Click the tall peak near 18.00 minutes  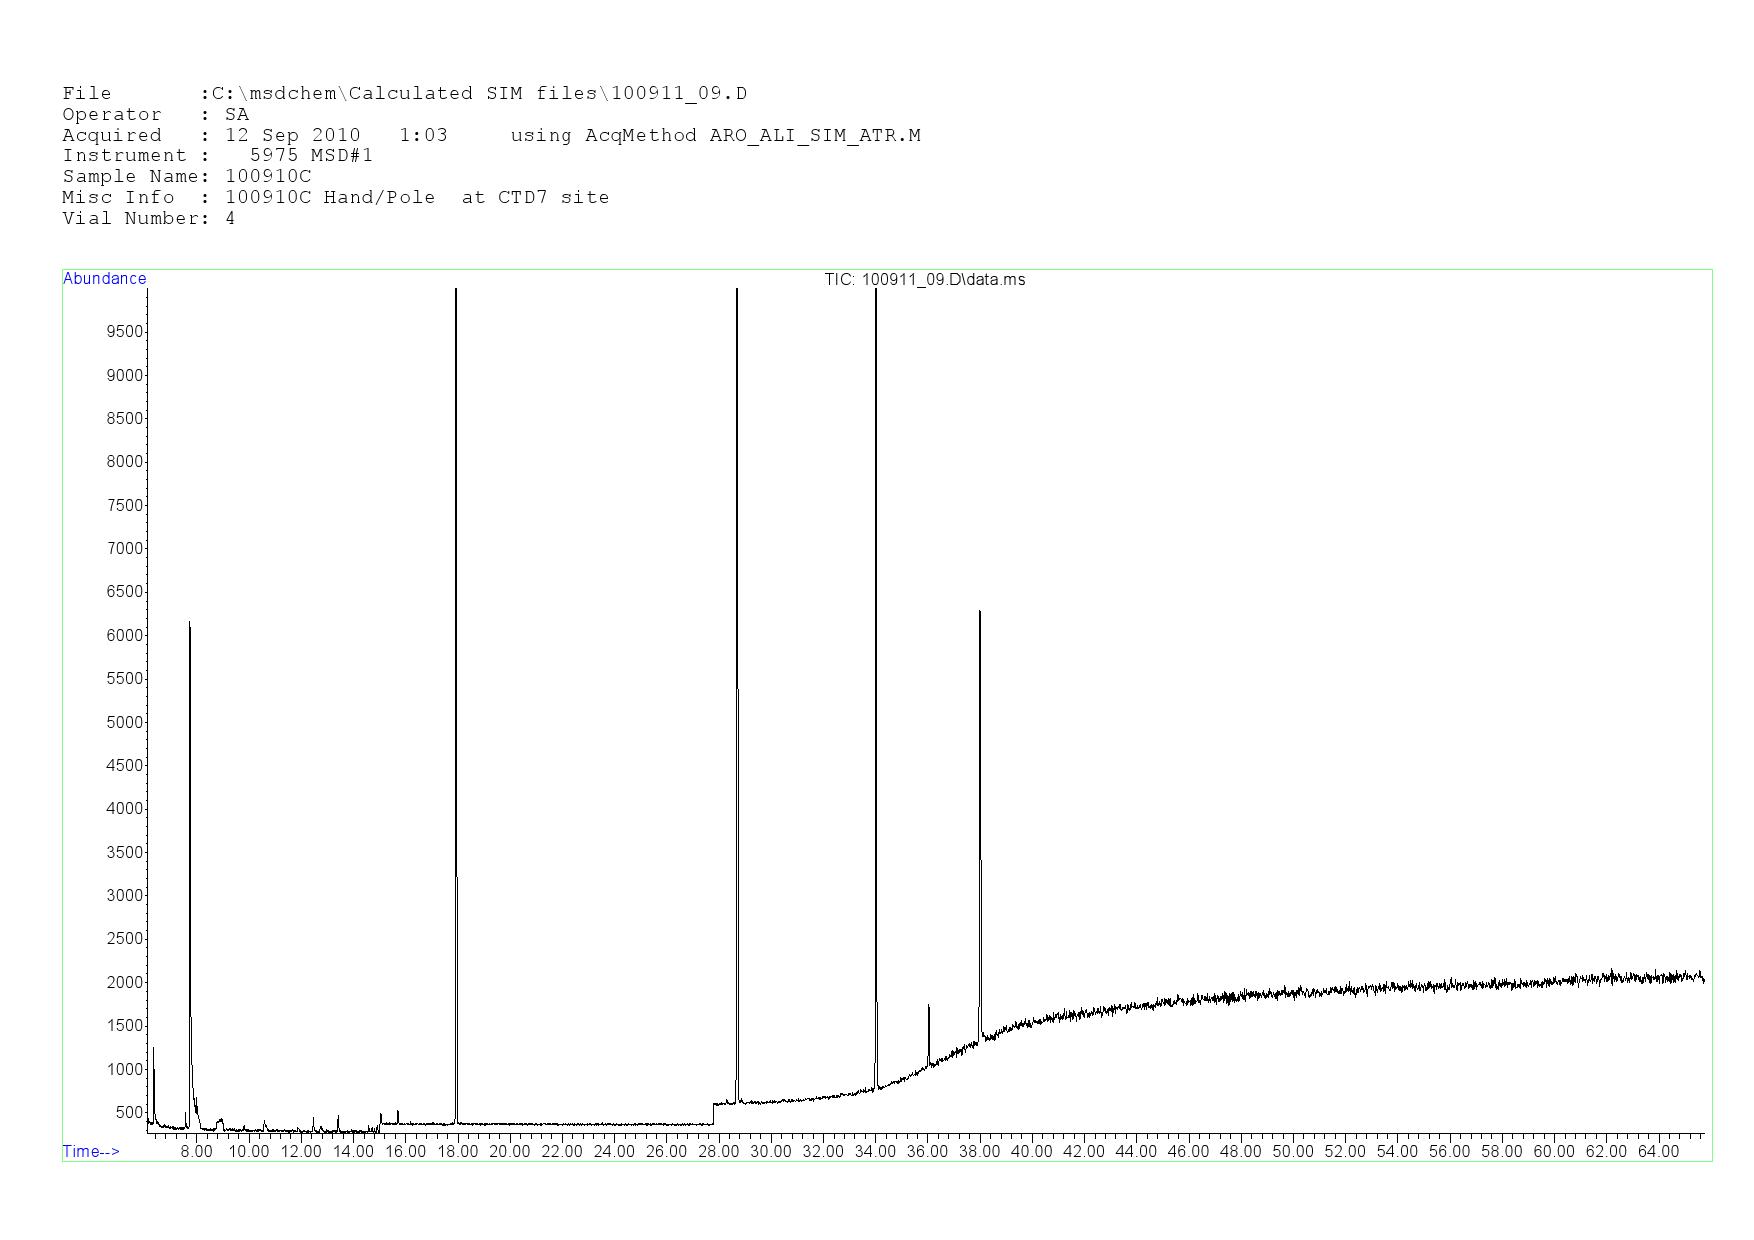pyautogui.click(x=456, y=700)
